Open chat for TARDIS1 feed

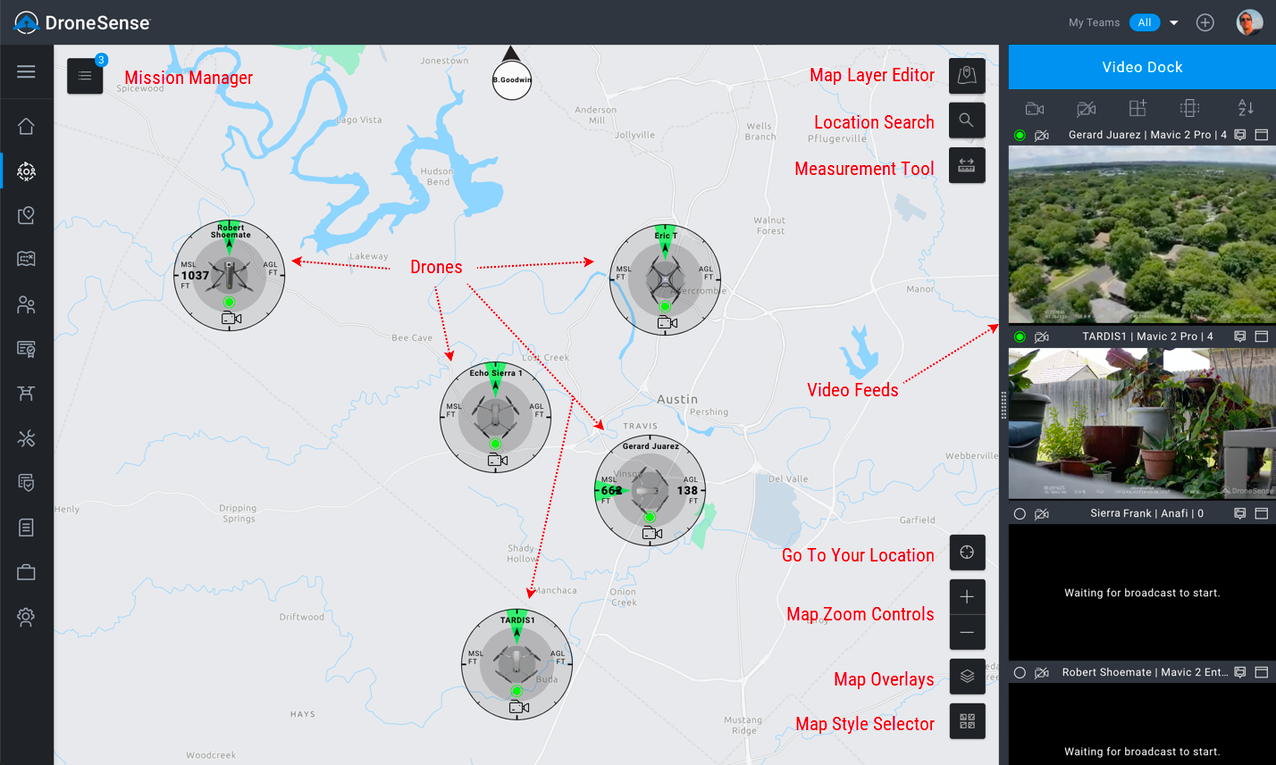click(1240, 337)
